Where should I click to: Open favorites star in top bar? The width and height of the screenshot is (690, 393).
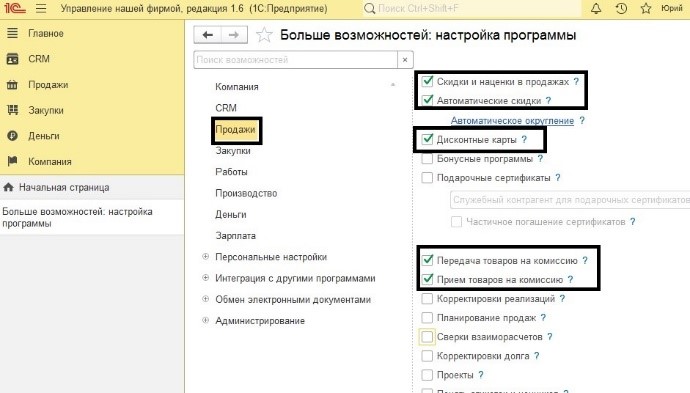[x=646, y=8]
